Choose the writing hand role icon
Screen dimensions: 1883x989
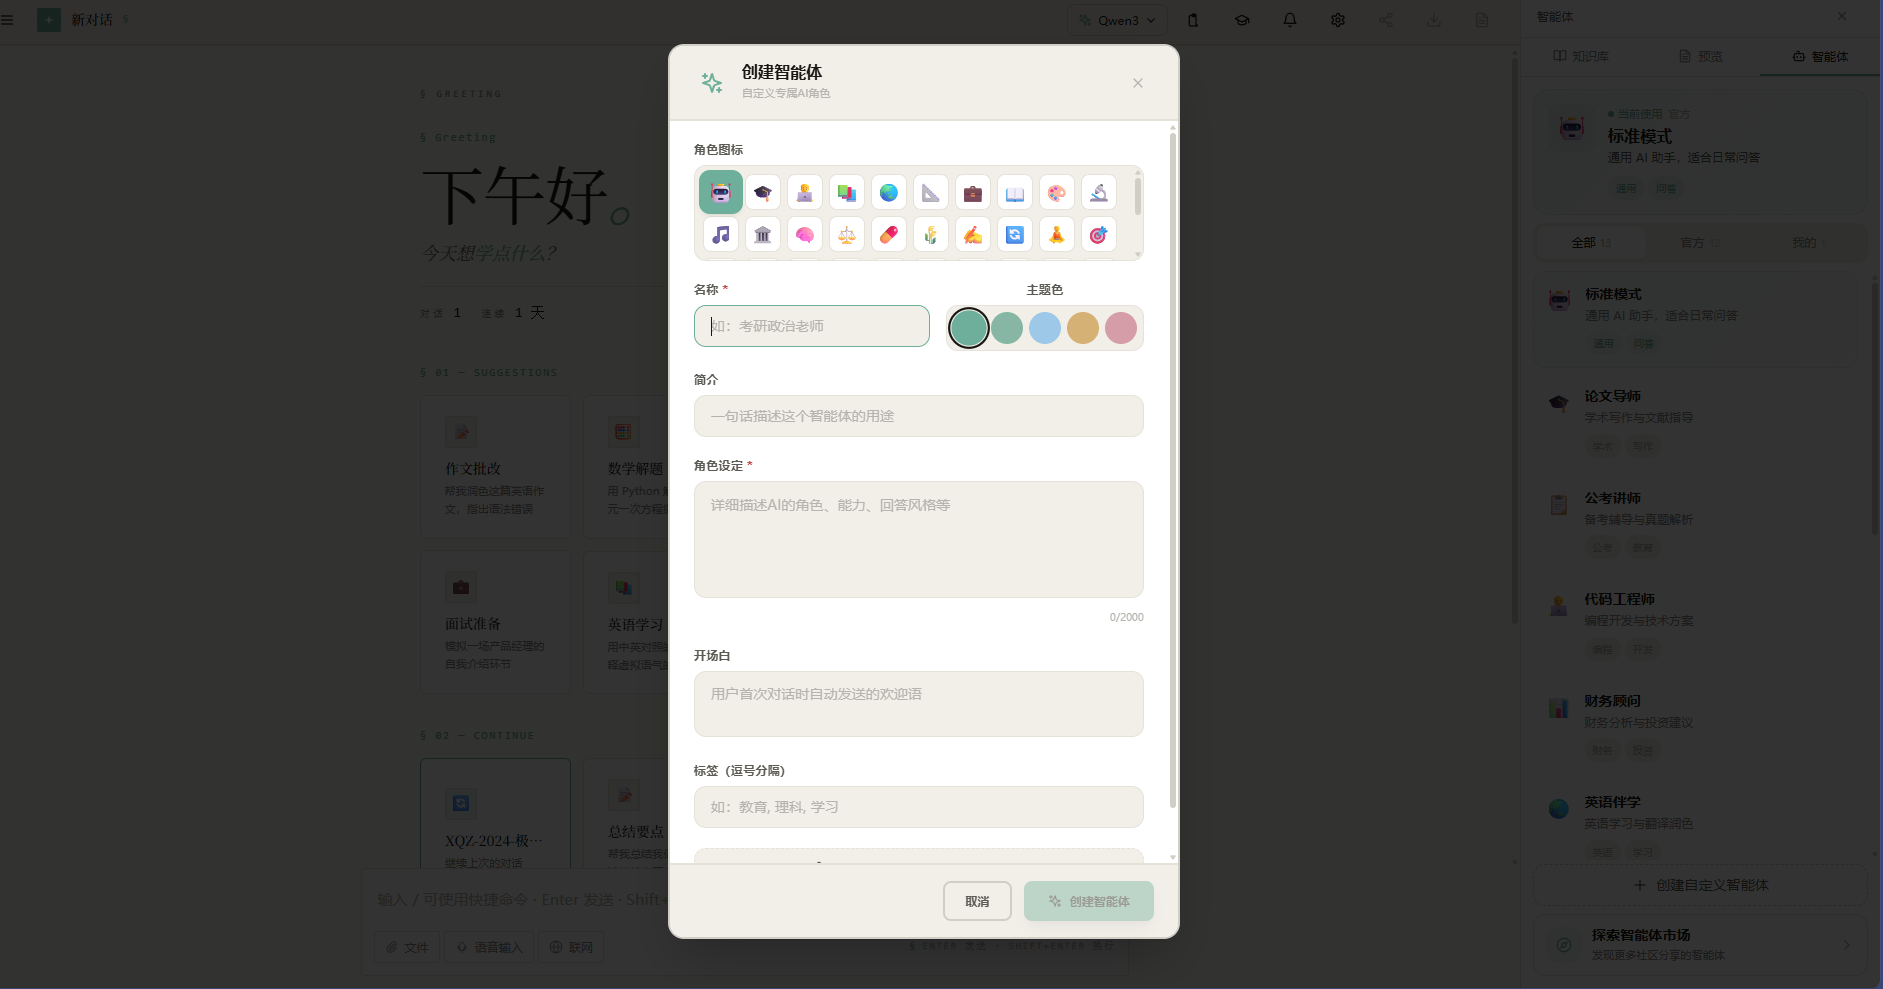(x=973, y=234)
